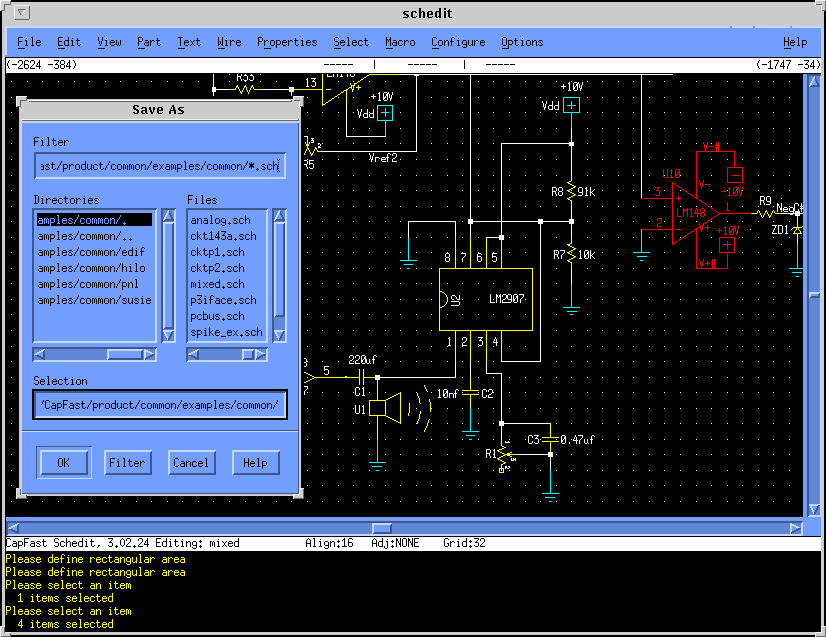Select capacitor C1 220uf
This screenshot has width=826, height=637.
pyautogui.click(x=361, y=377)
